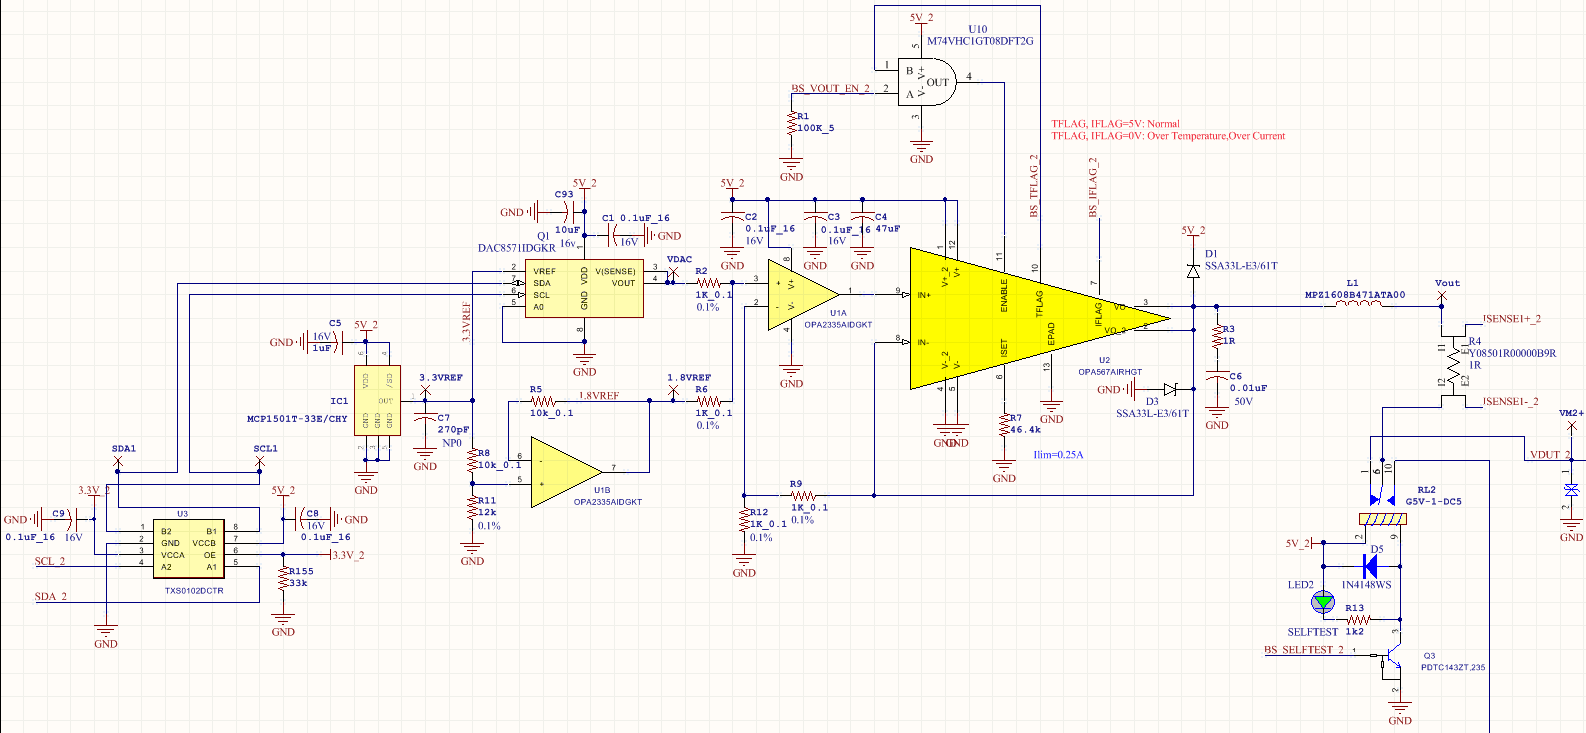Select the 1.8VREF label above R6

click(x=689, y=378)
